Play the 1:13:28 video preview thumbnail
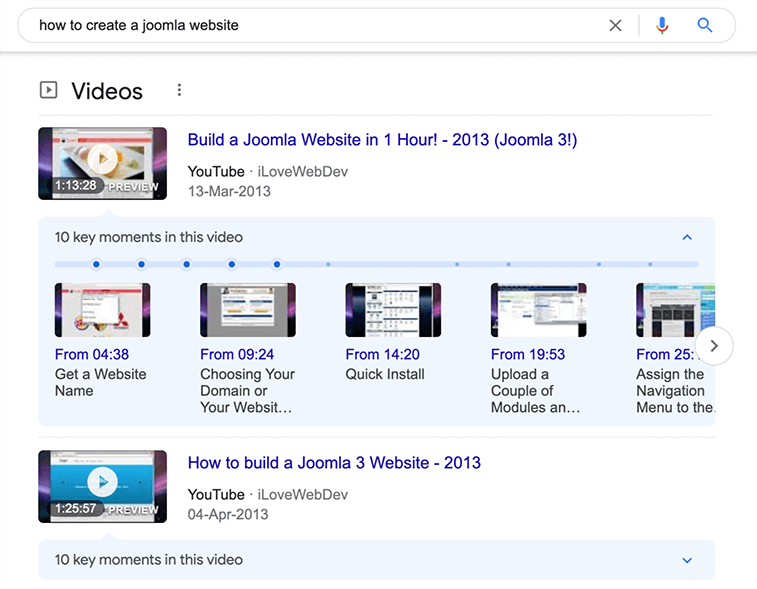757x589 pixels. (x=102, y=163)
